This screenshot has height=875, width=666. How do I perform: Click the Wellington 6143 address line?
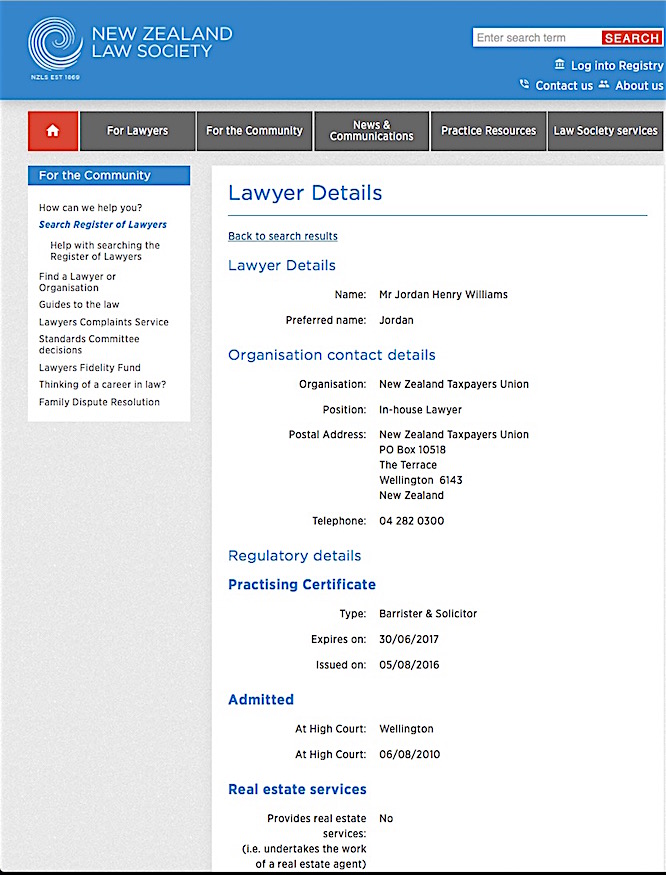(x=420, y=480)
